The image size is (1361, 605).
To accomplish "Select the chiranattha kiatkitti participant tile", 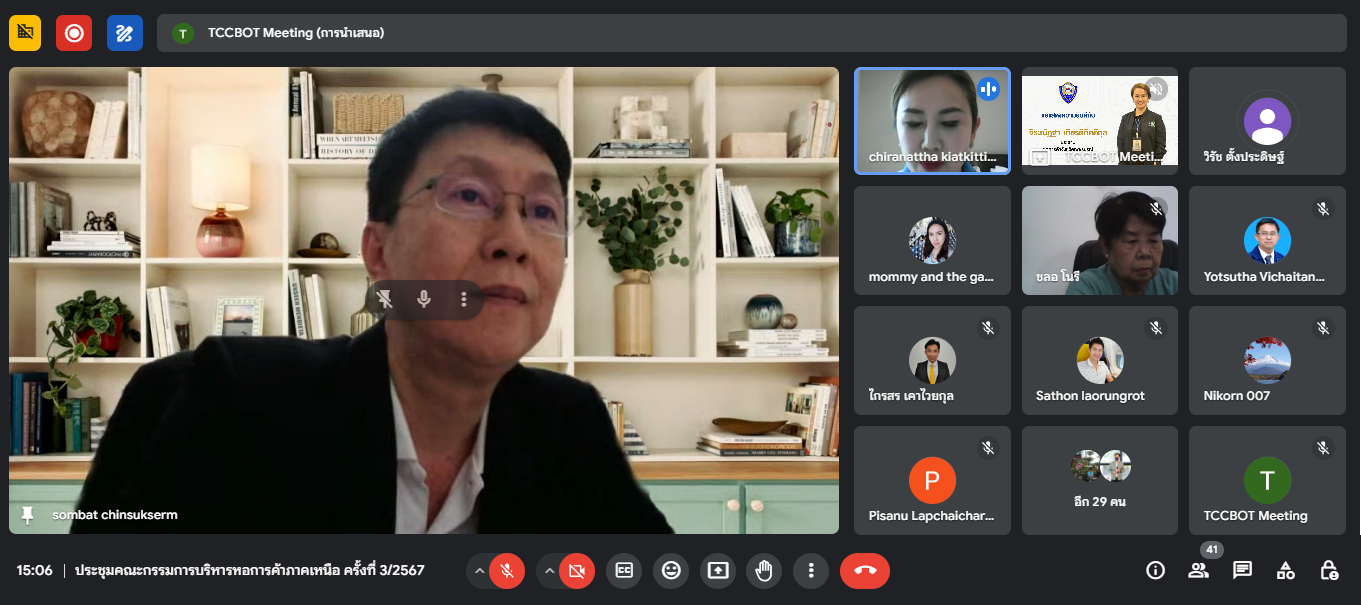I will coord(932,121).
